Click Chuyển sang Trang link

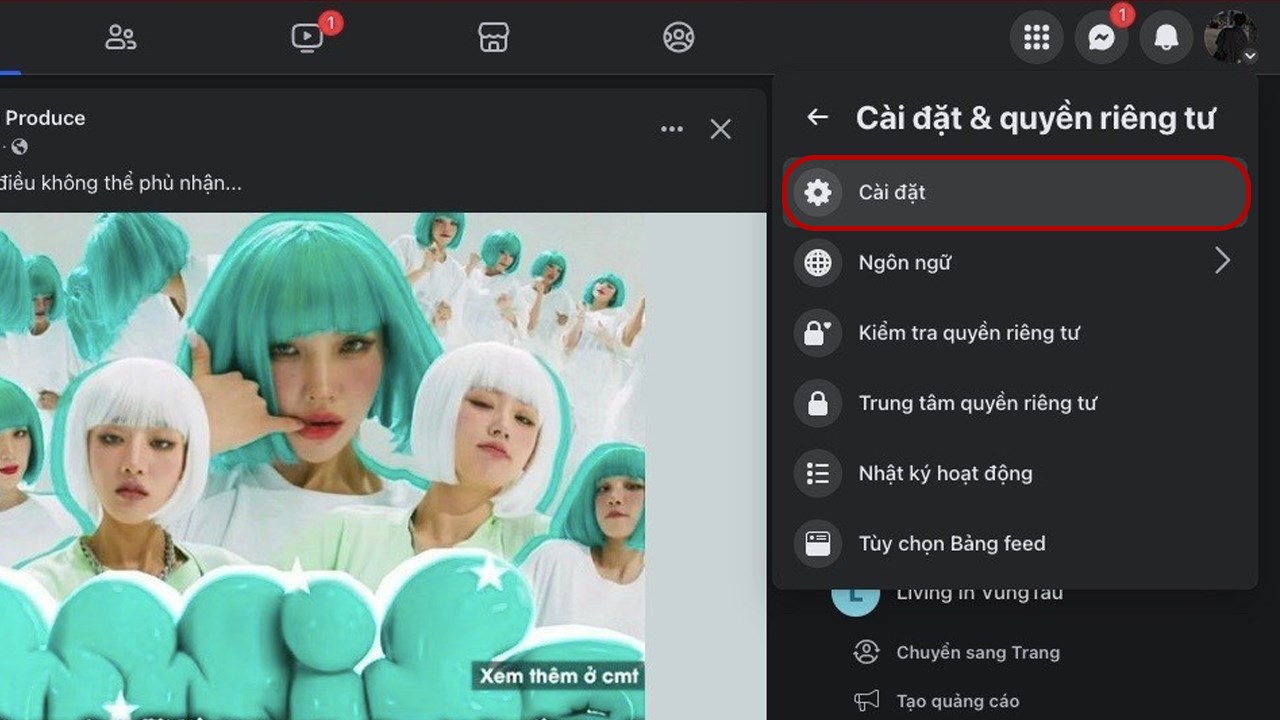(x=978, y=652)
